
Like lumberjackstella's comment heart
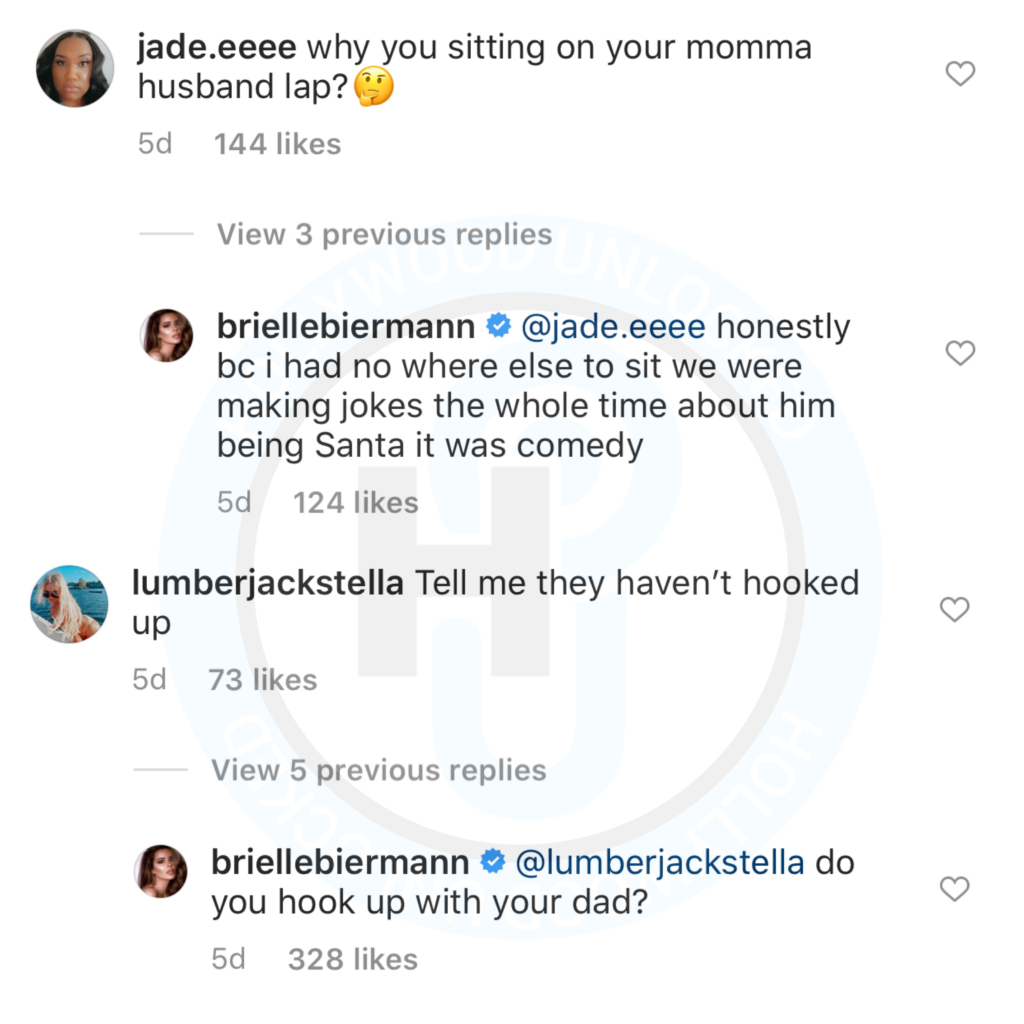pos(955,608)
